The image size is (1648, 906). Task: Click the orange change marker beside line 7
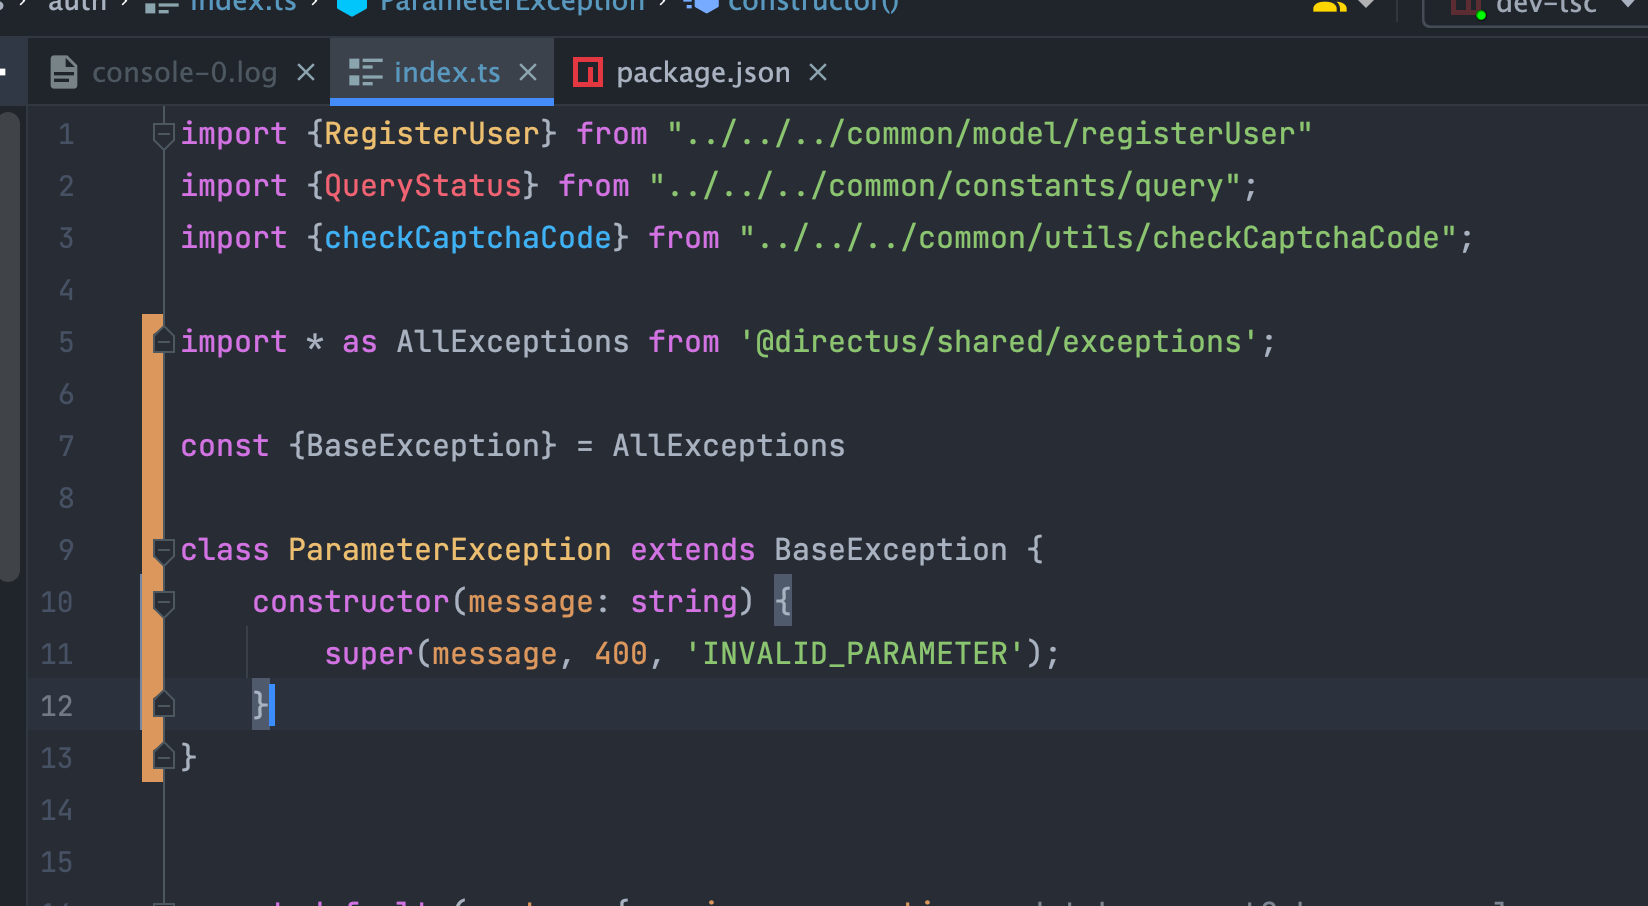pos(152,446)
